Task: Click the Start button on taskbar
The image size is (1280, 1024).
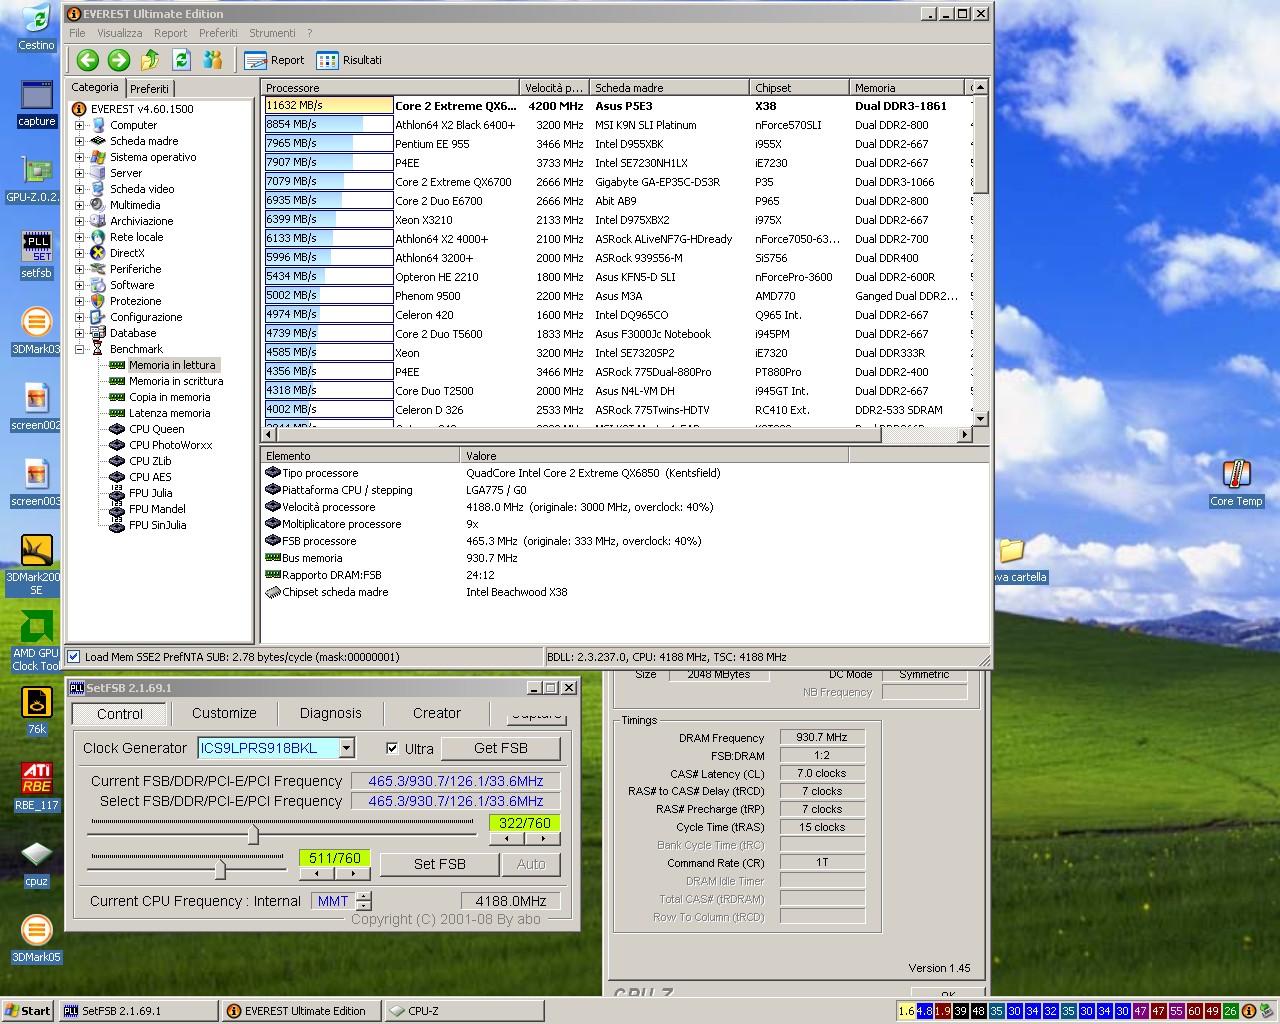Action: [27, 1011]
